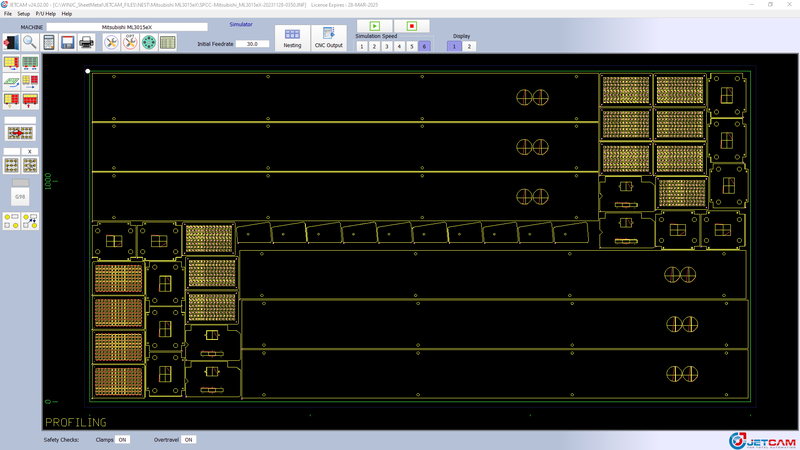
Task: Click the CNC Output button
Action: click(x=328, y=38)
